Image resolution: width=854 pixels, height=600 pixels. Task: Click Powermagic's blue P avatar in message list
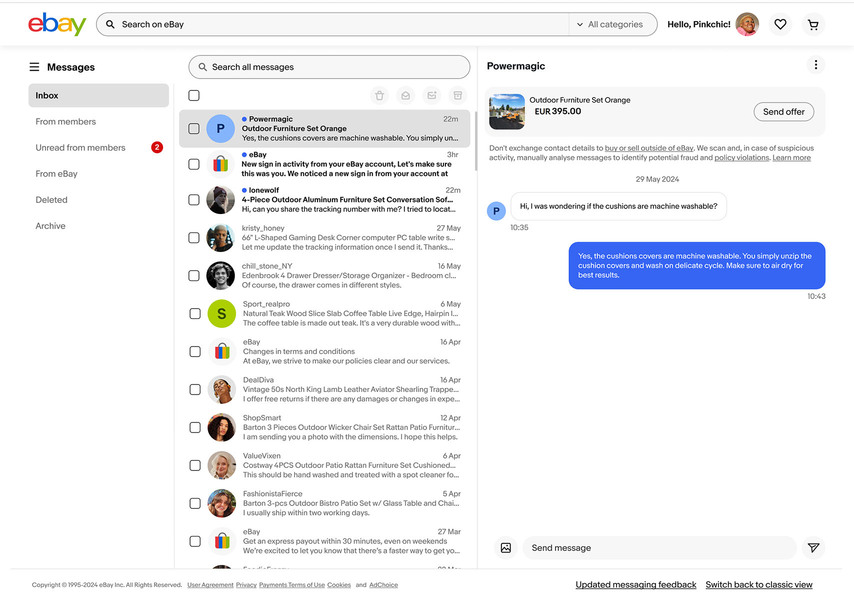pos(221,128)
